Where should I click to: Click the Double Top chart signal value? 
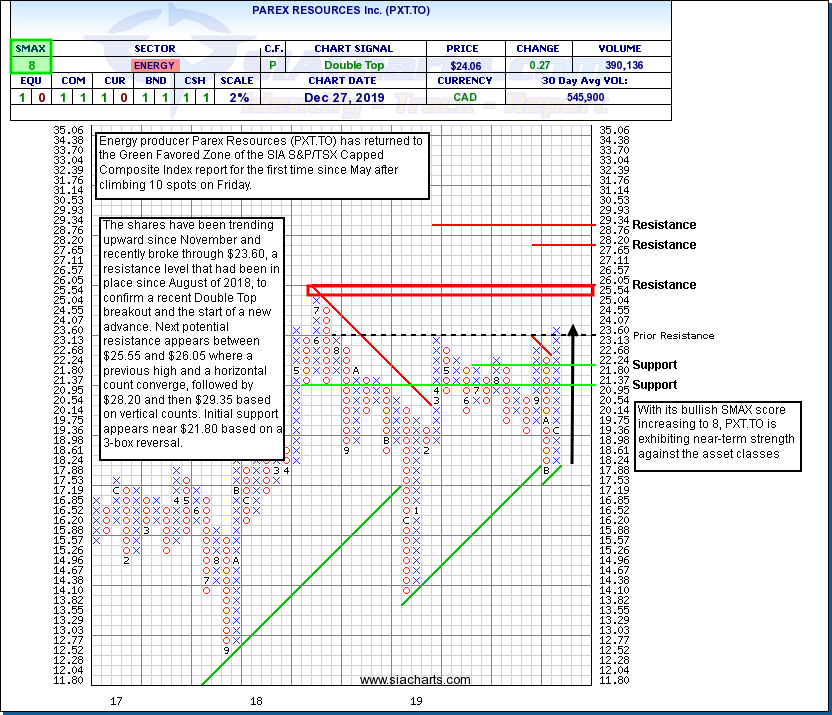[x=353, y=64]
